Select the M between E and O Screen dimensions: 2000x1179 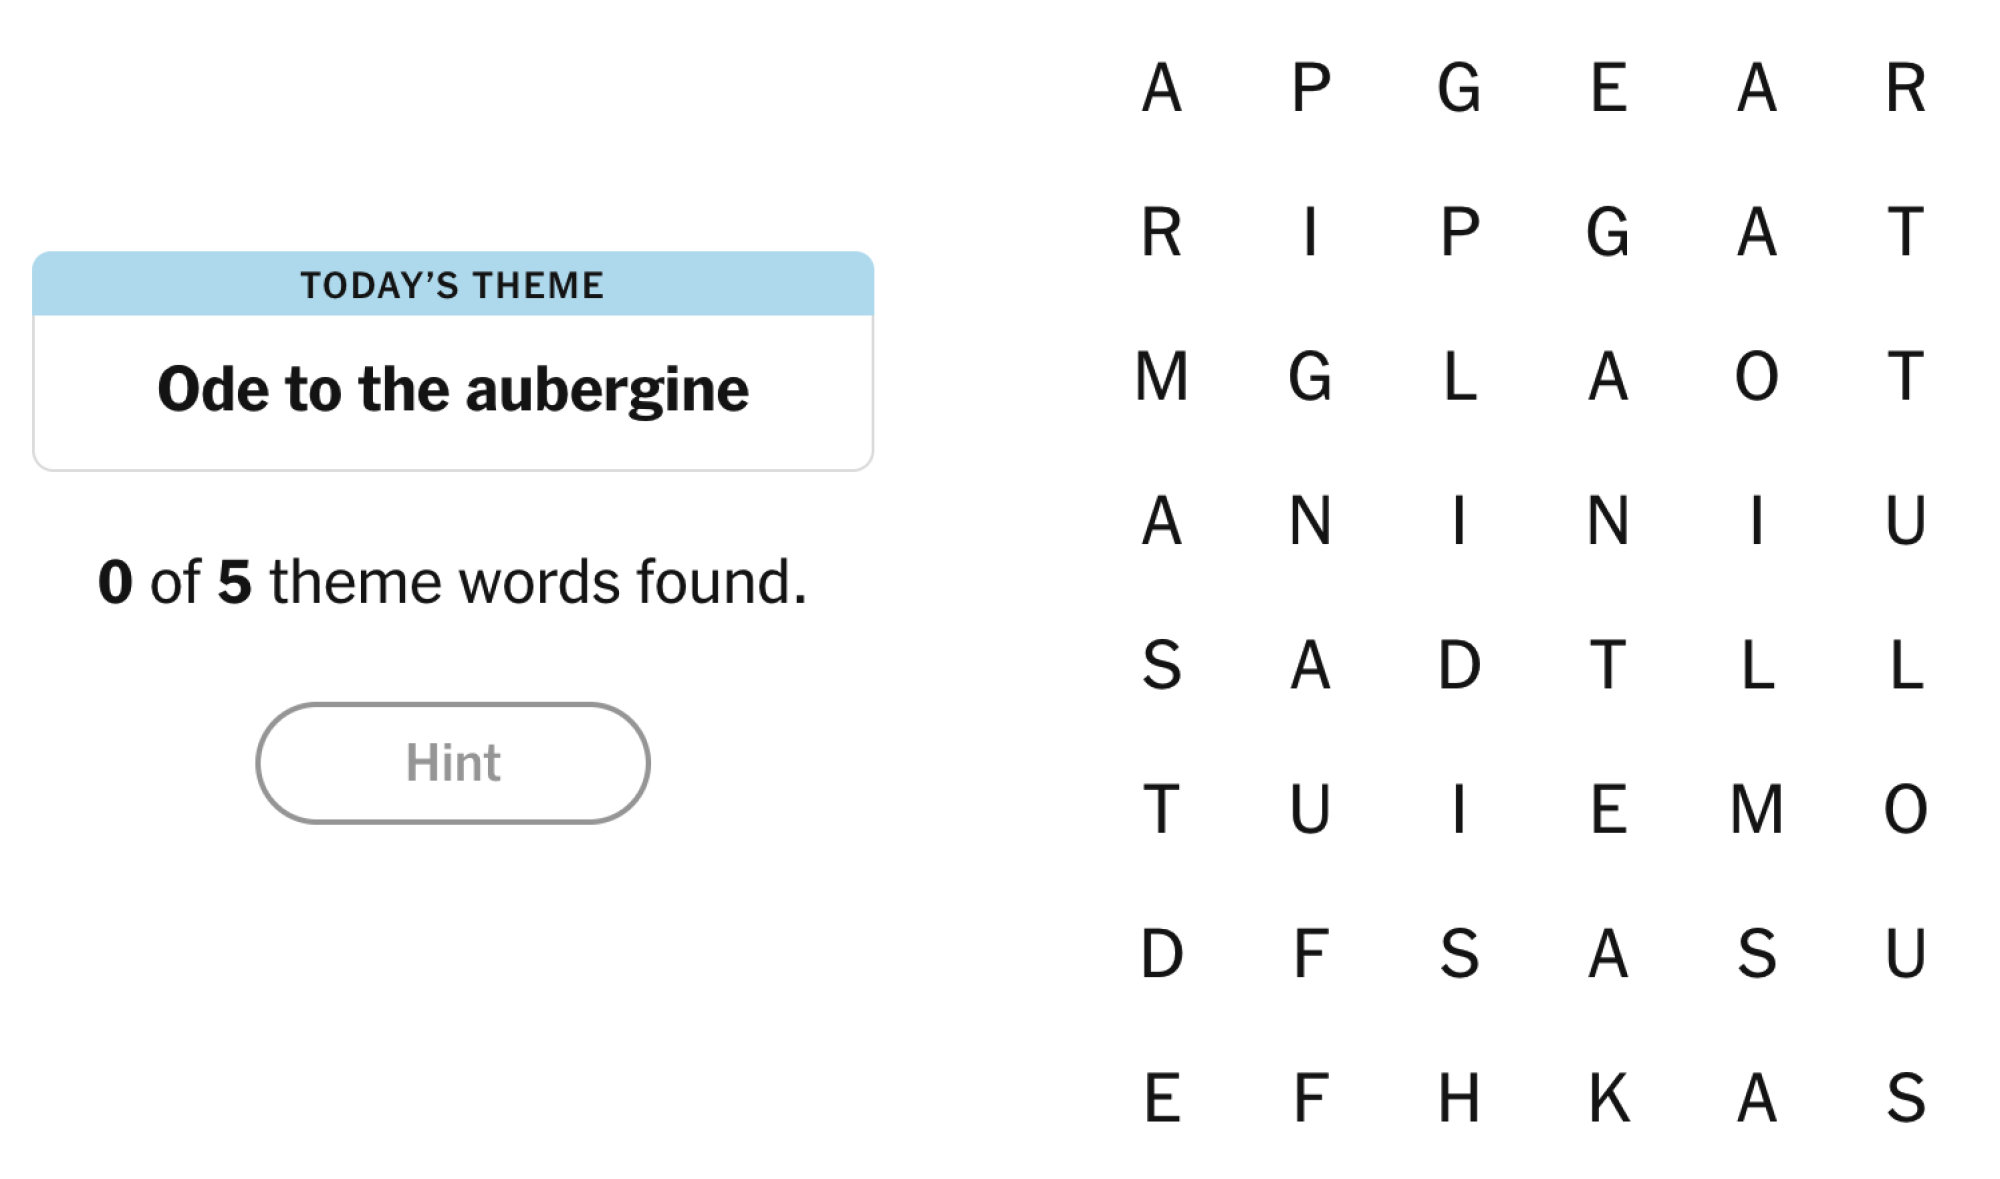1757,809
